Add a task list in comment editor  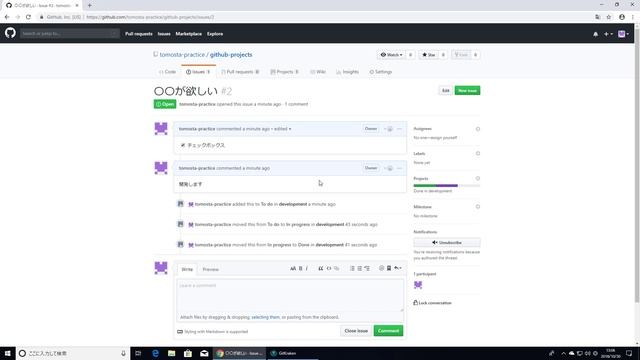[367, 268]
